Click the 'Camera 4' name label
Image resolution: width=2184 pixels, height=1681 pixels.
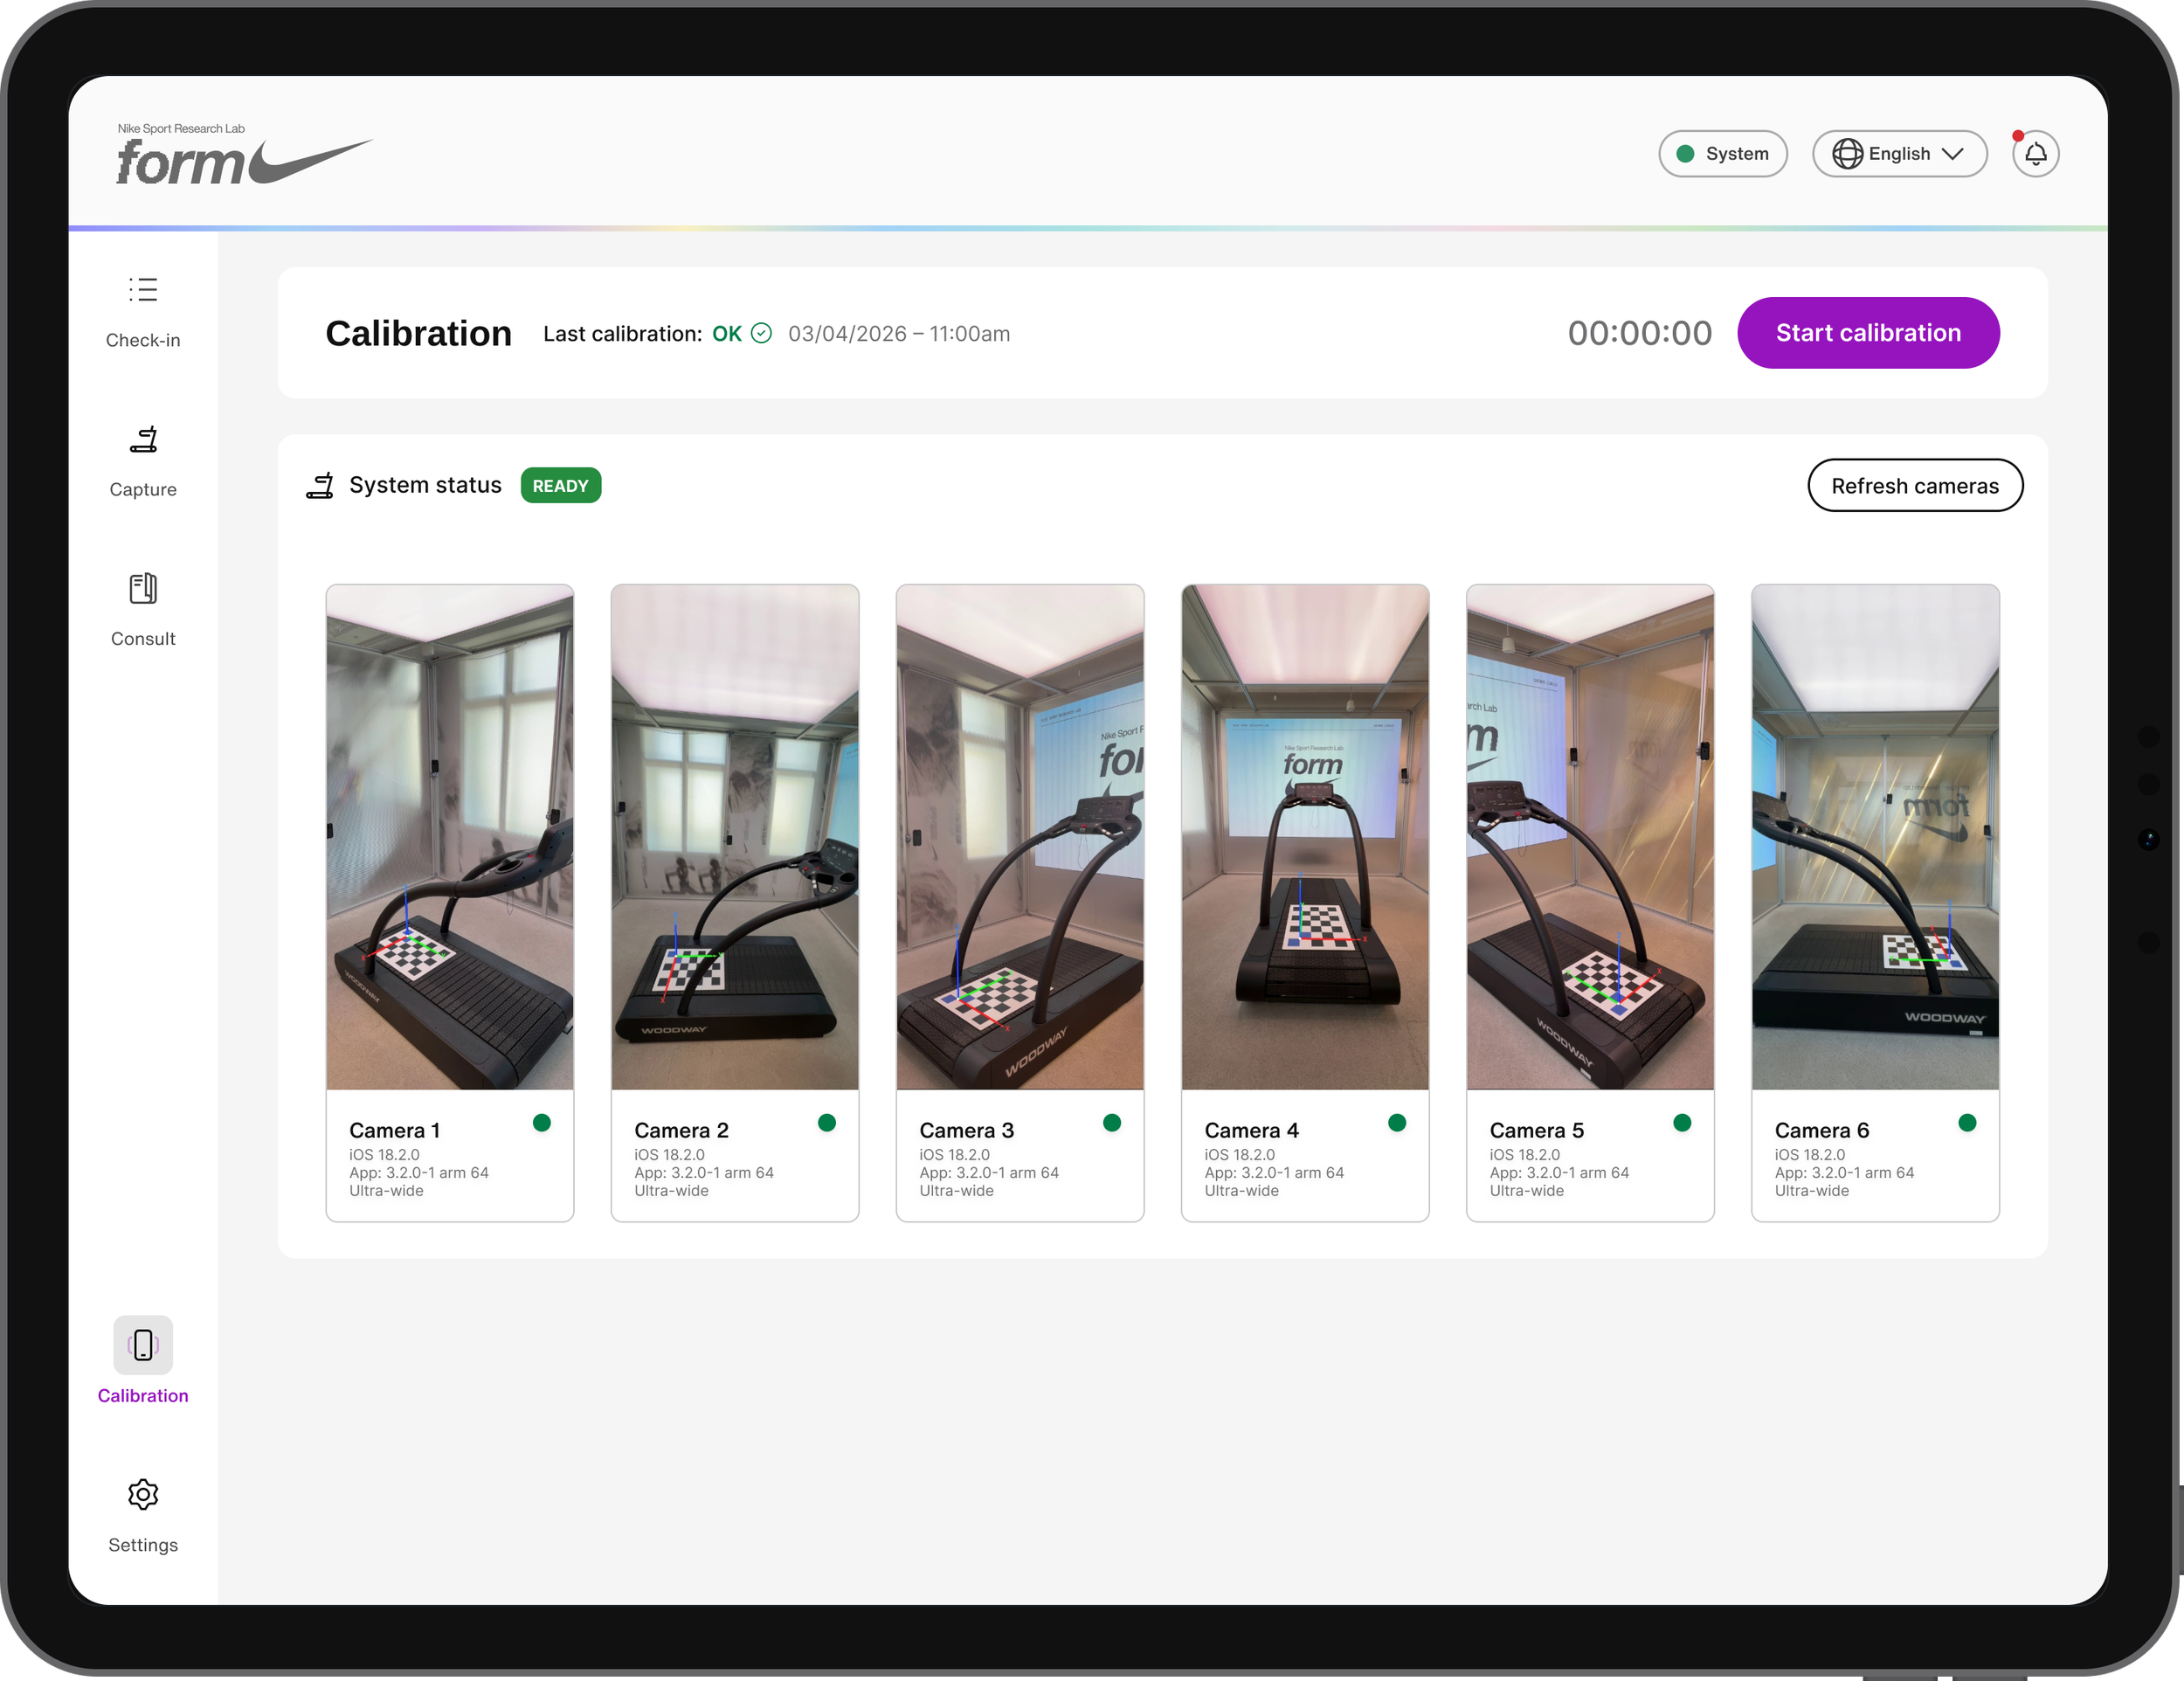(1251, 1130)
